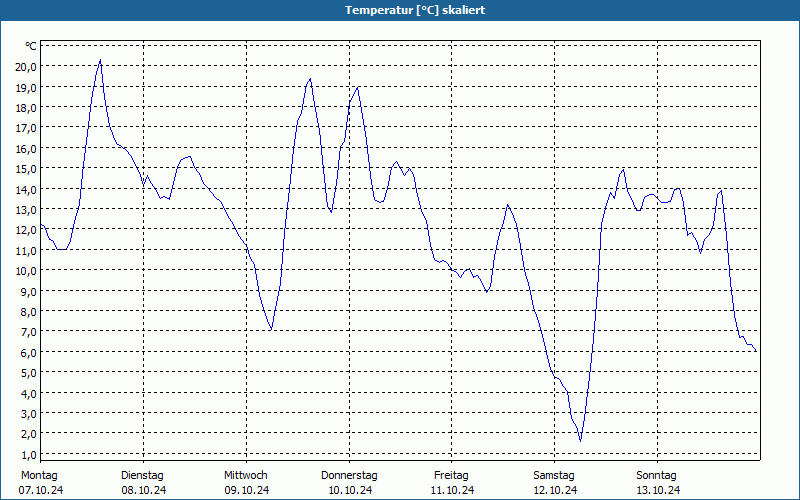
Task: Click the 19,0 y-axis label
Action: point(26,87)
